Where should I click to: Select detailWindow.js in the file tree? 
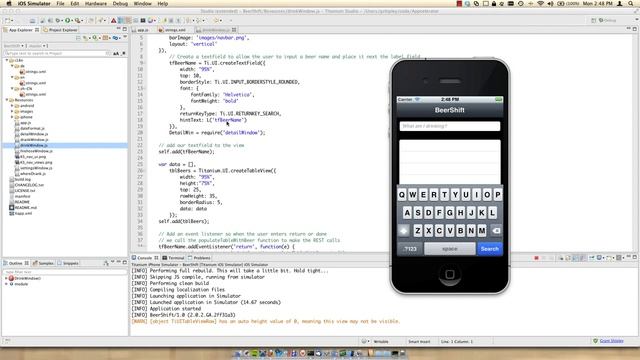pyautogui.click(x=34, y=134)
